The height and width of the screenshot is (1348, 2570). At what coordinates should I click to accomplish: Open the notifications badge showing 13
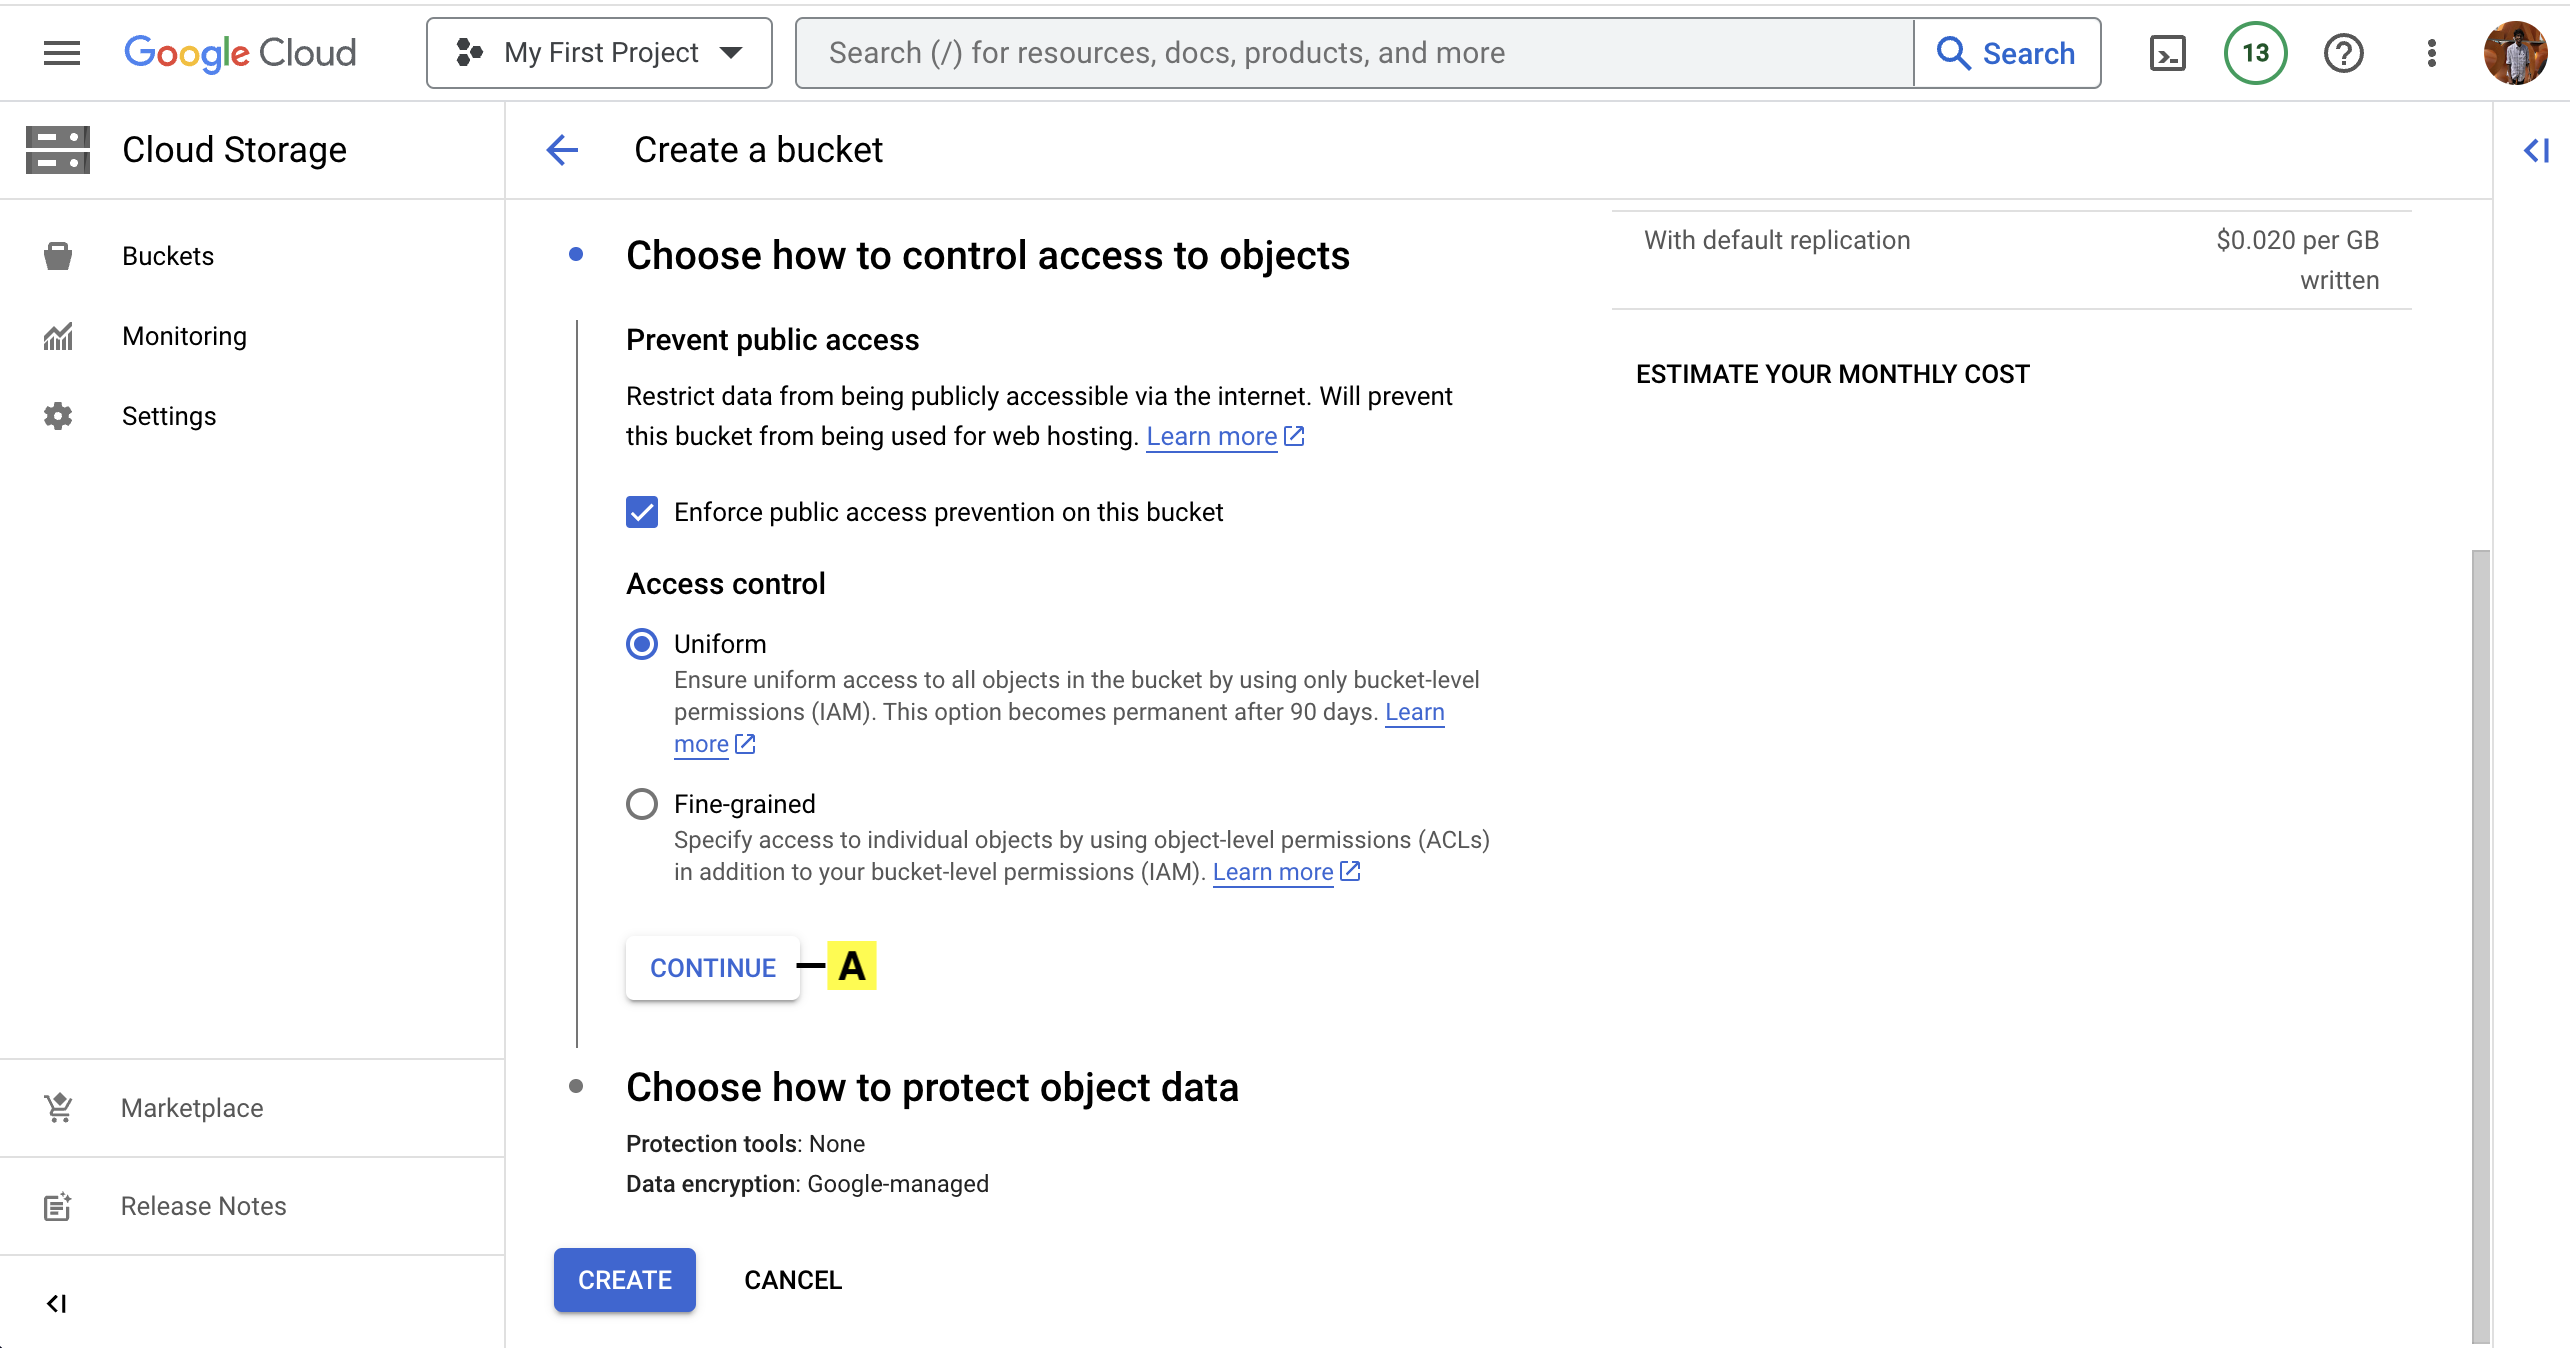2255,53
